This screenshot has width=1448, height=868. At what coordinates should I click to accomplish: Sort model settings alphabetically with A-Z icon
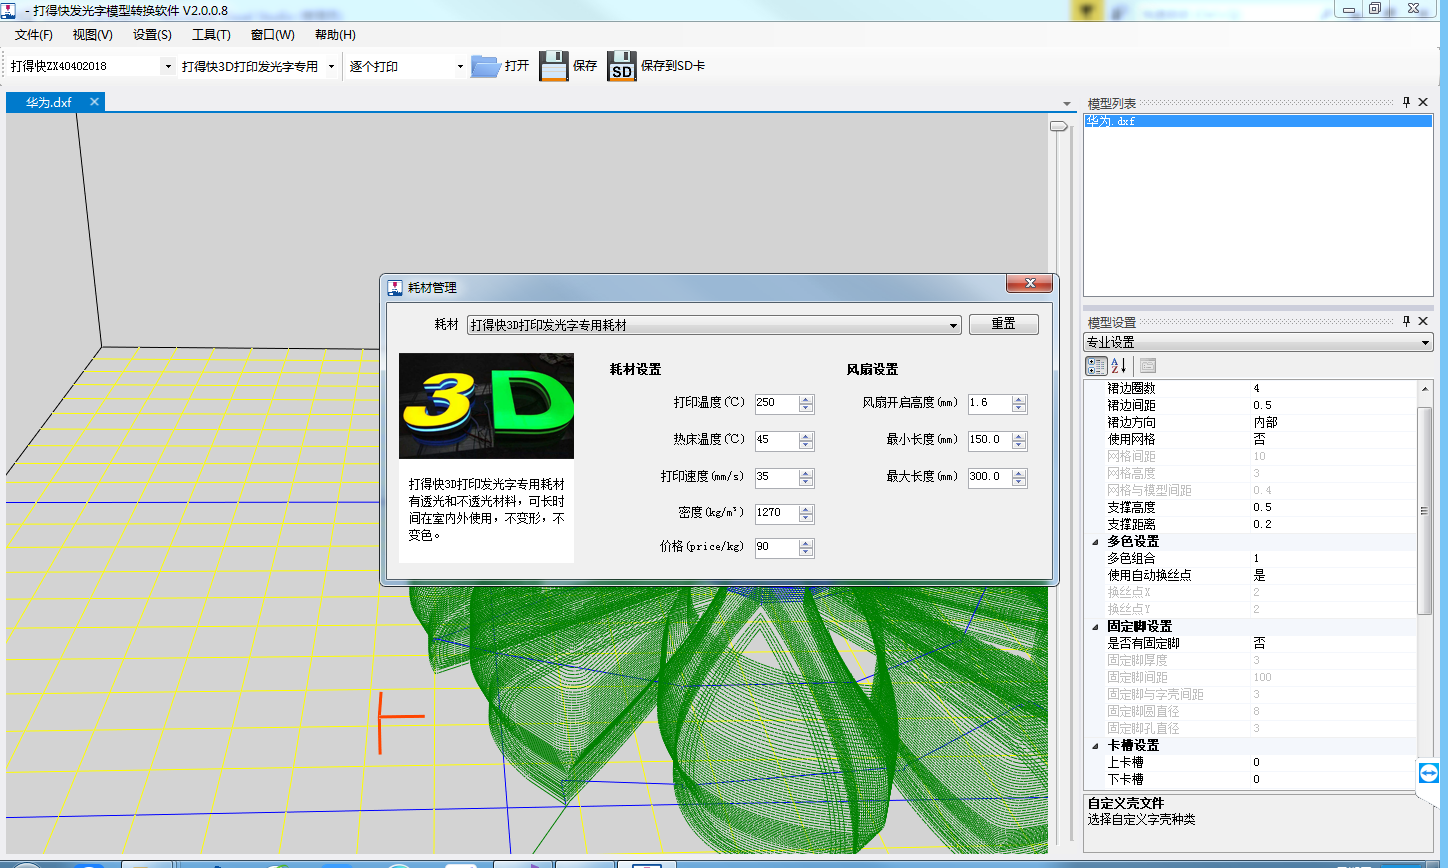(x=1119, y=366)
